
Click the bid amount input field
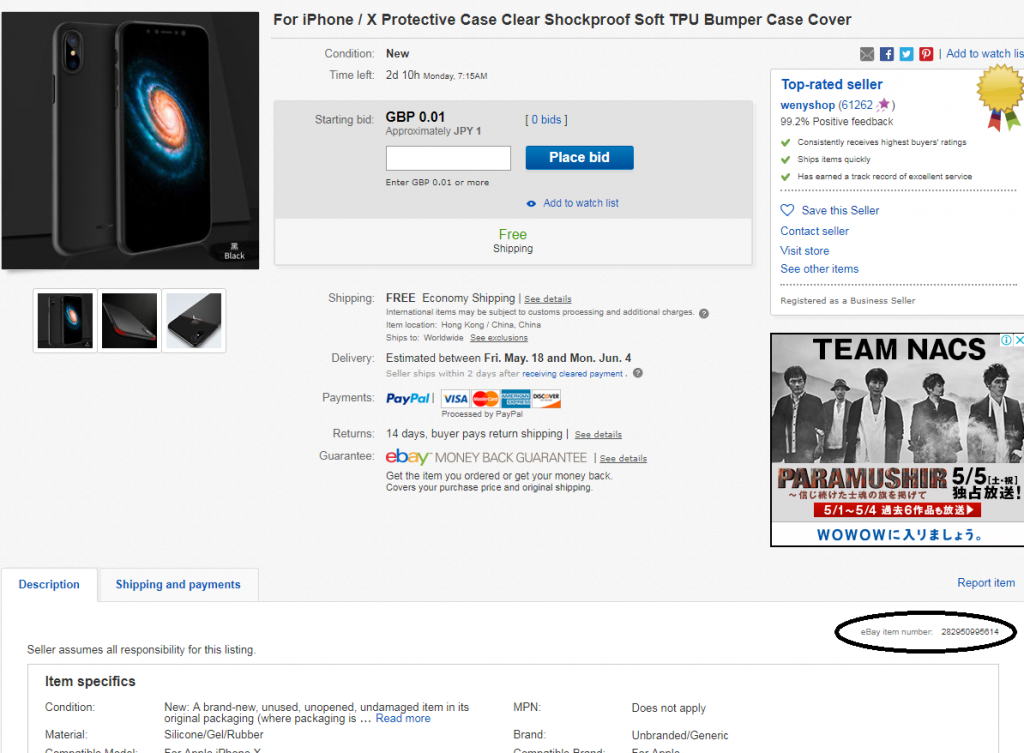coord(448,158)
